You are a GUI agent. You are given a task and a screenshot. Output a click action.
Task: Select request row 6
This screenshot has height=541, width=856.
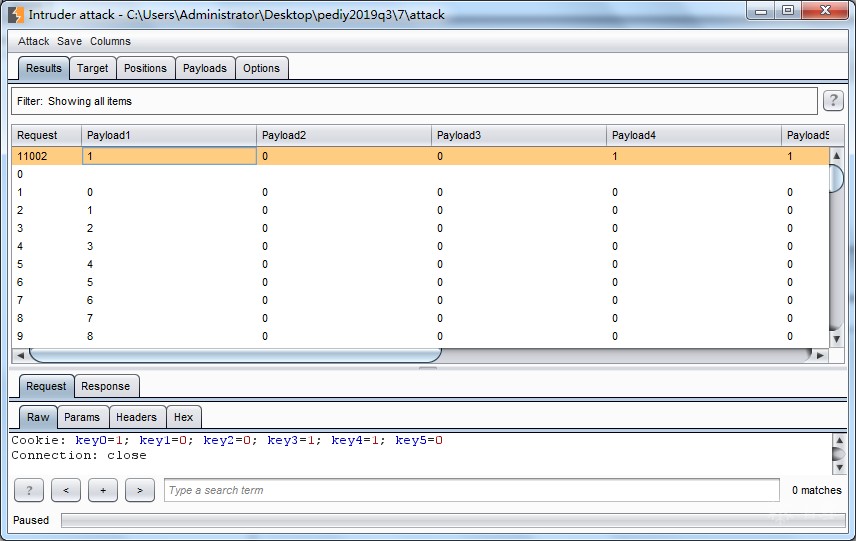pos(420,282)
